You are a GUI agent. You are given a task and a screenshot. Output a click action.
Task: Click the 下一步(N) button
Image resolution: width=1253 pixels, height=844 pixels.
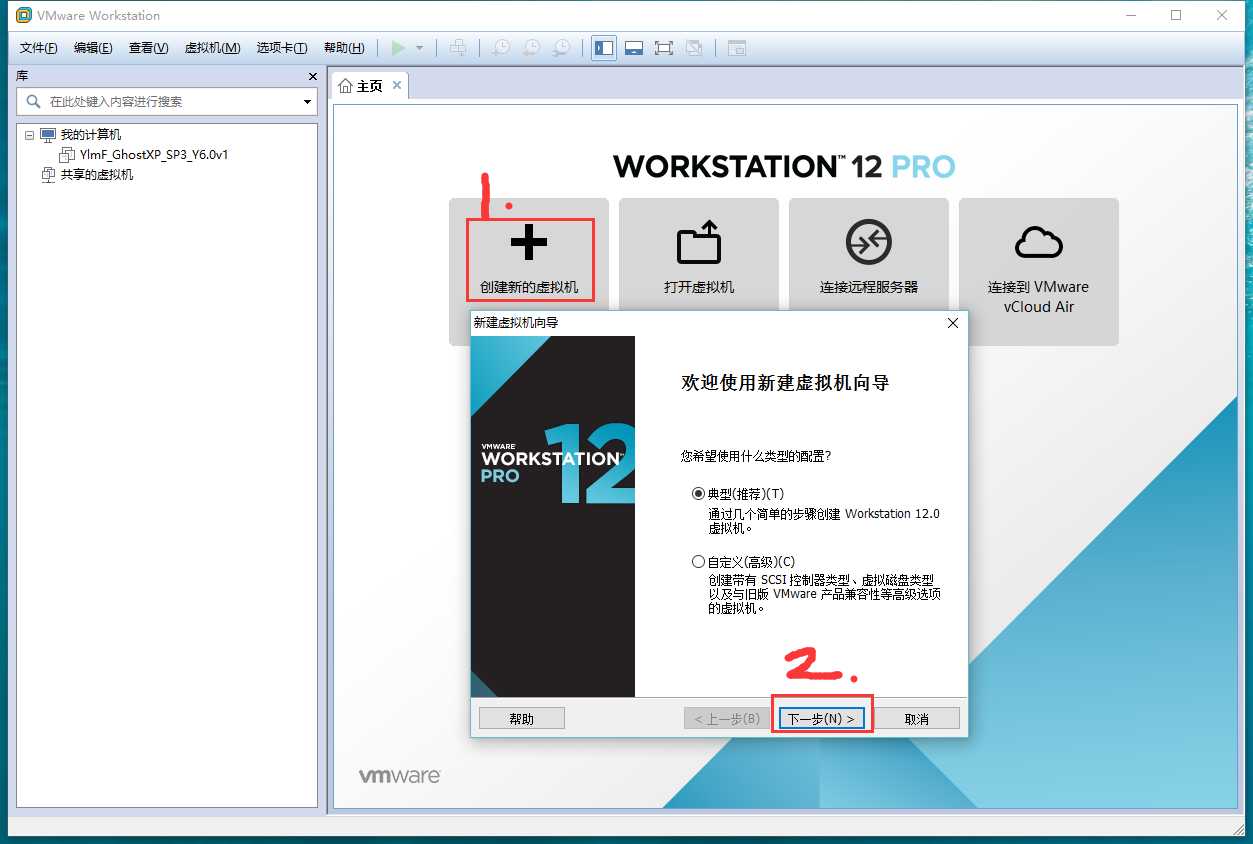pos(821,718)
